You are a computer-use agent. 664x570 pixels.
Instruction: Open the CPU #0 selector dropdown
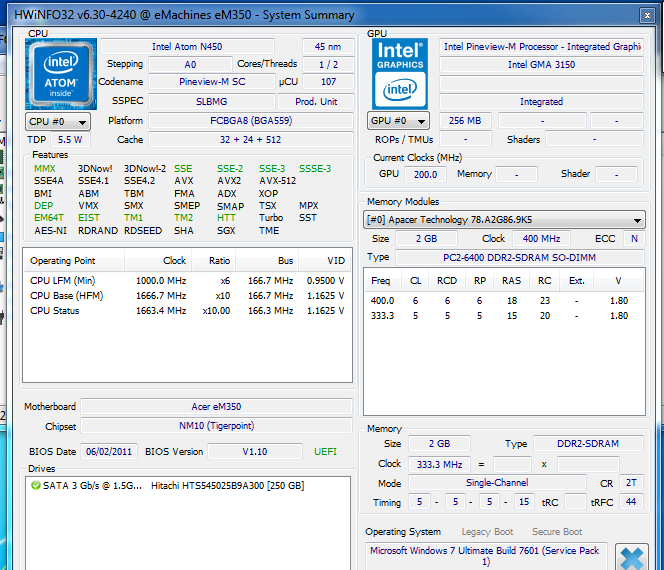(58, 122)
